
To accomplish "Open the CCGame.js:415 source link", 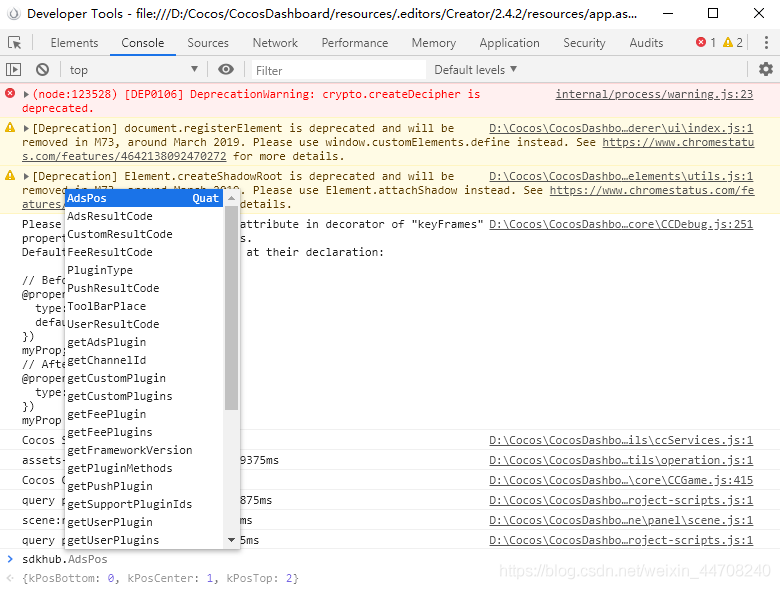I will pos(621,480).
